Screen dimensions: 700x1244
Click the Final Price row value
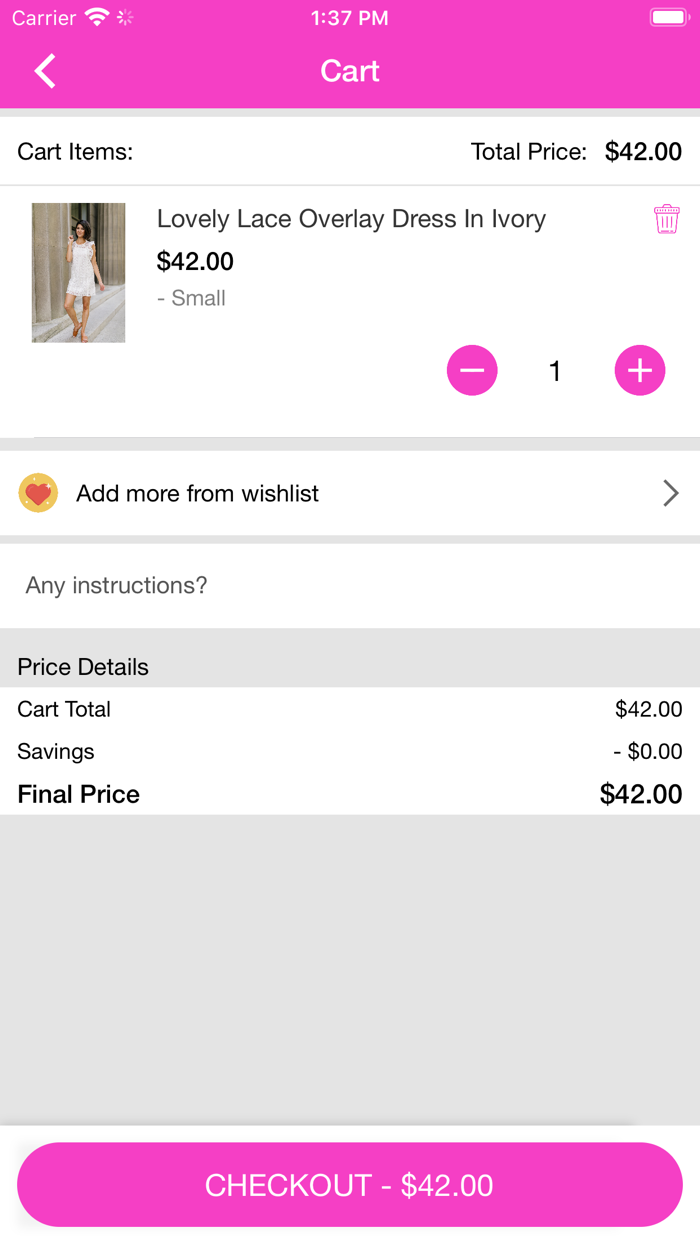(x=640, y=793)
